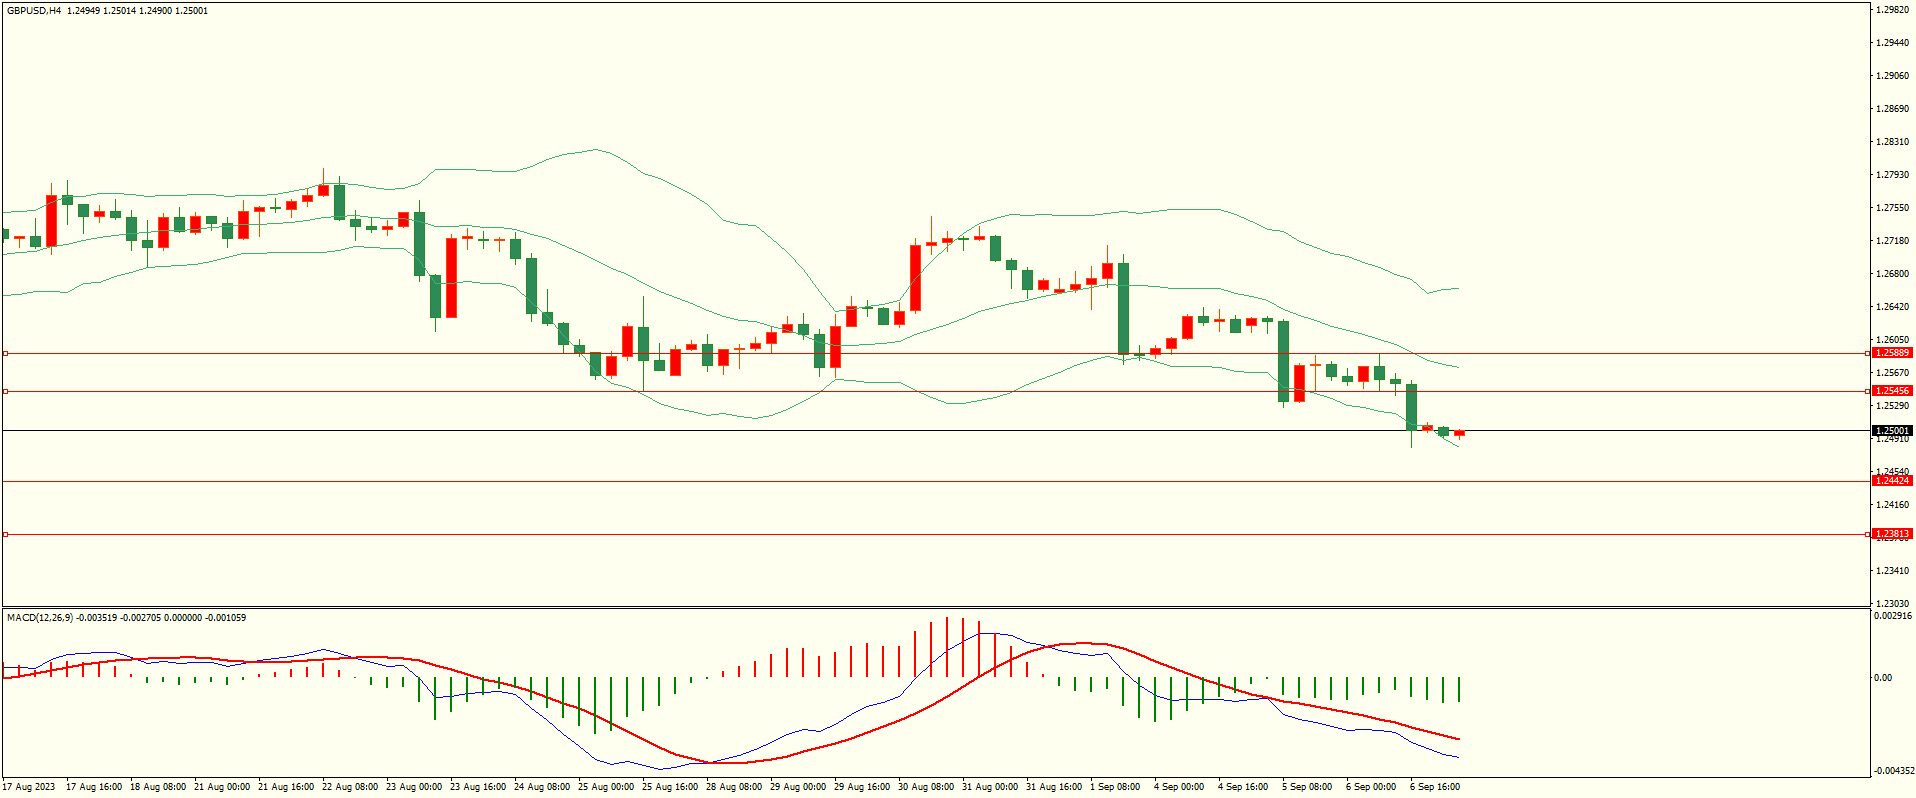This screenshot has height=798, width=1916.
Task: Click the -0.004352 MACD scale value
Action: [1893, 770]
